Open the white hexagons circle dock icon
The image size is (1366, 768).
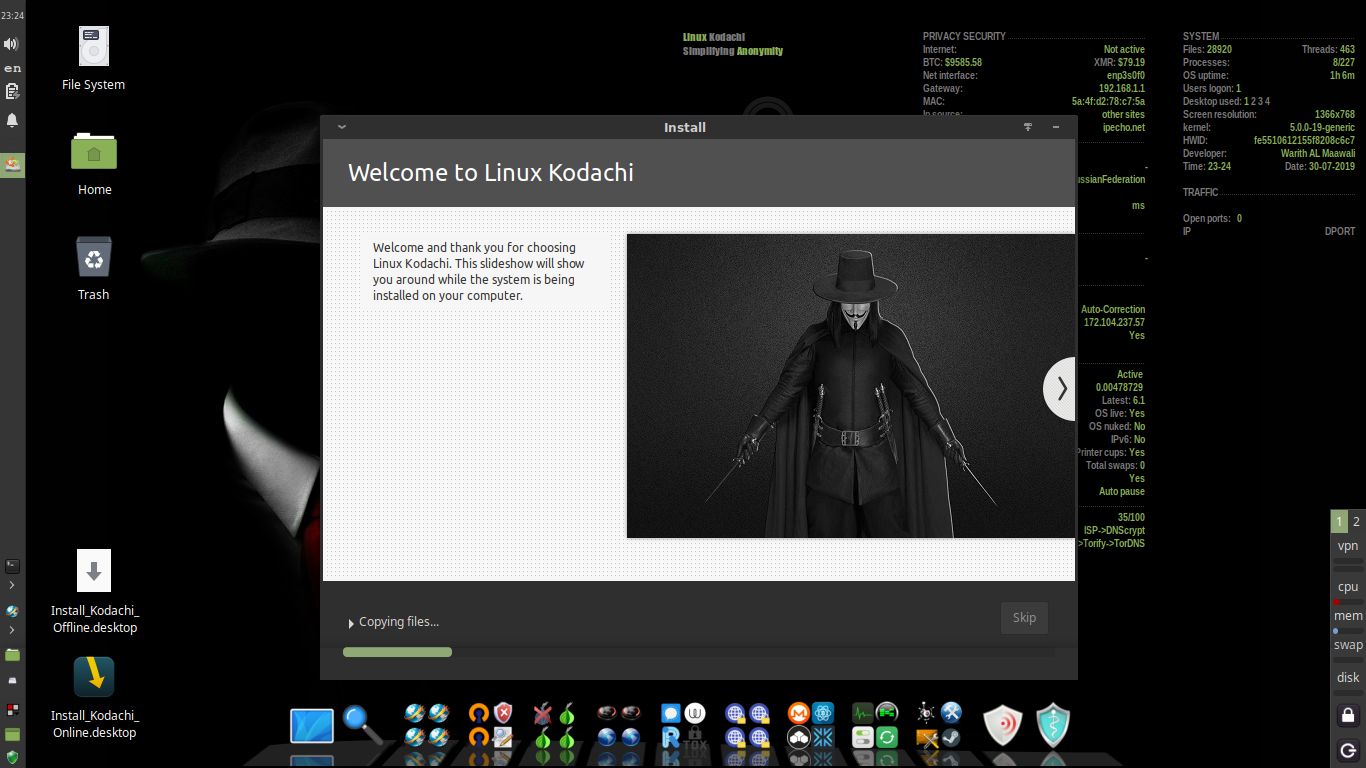[x=798, y=738]
